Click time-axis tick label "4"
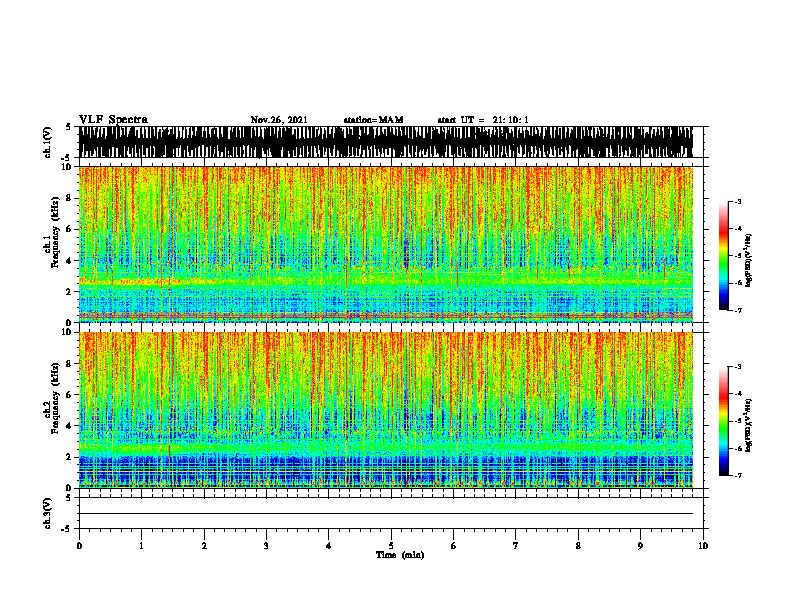The image size is (792, 612). tap(329, 546)
